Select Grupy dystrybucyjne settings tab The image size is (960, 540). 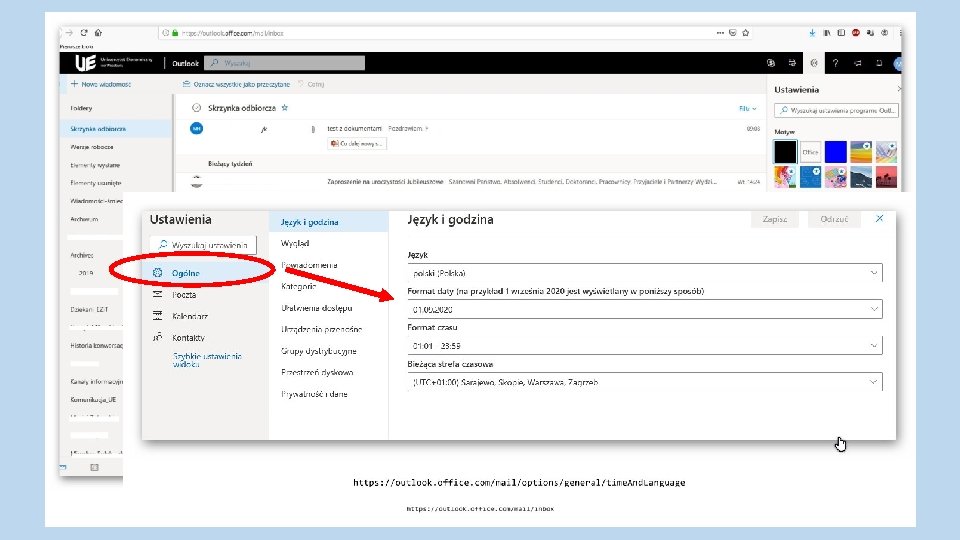[318, 351]
